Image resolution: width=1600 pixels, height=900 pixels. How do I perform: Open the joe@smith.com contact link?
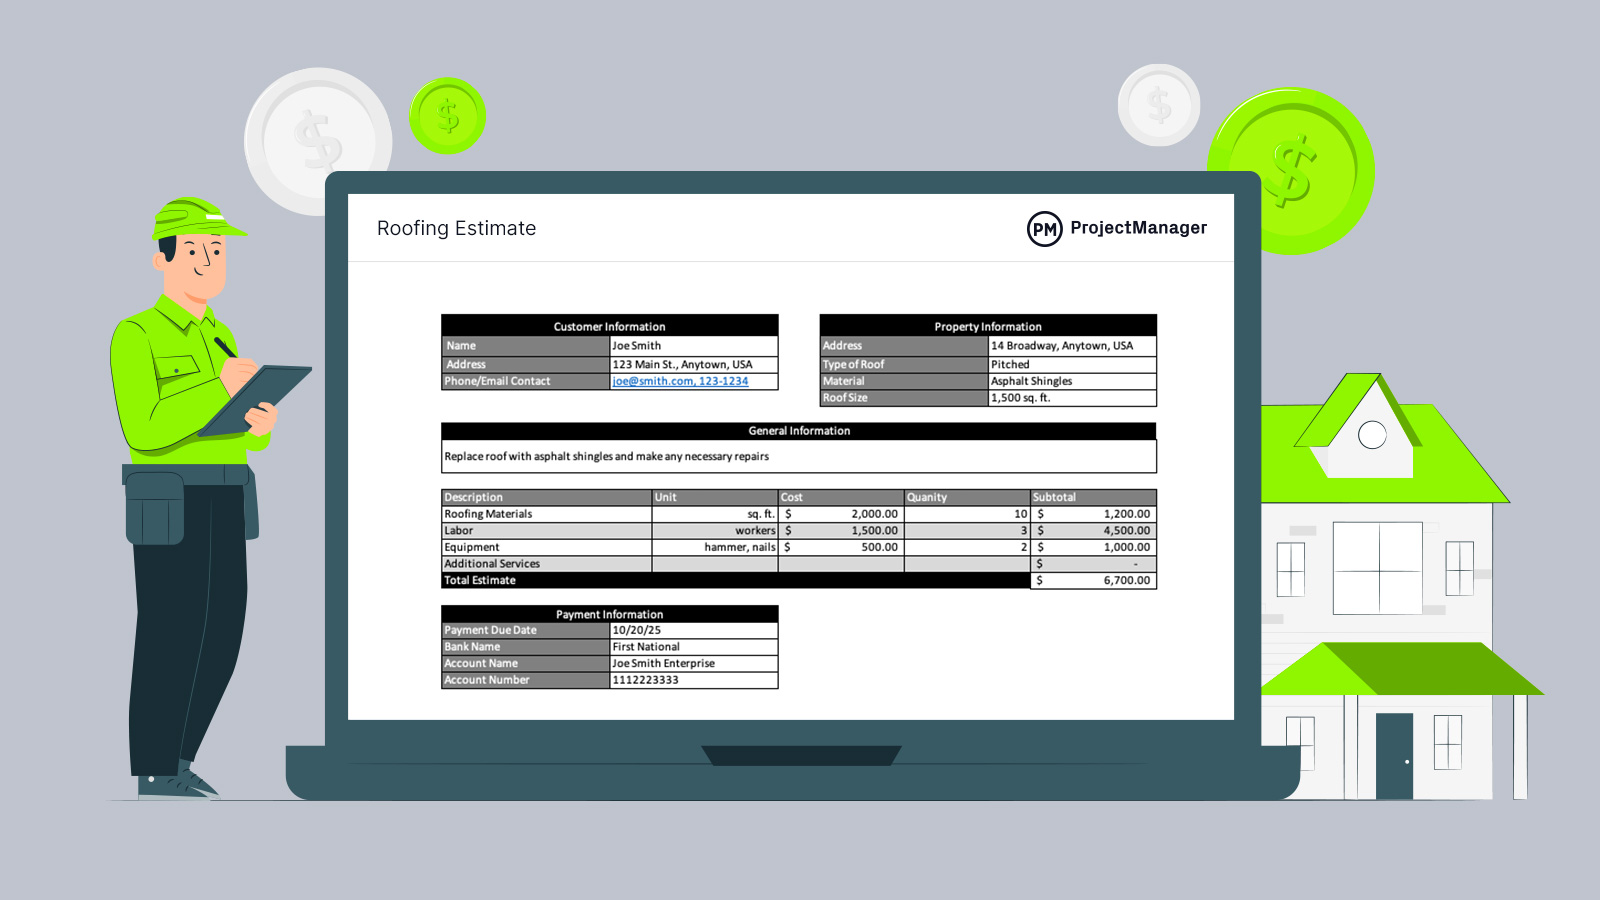[x=680, y=381]
